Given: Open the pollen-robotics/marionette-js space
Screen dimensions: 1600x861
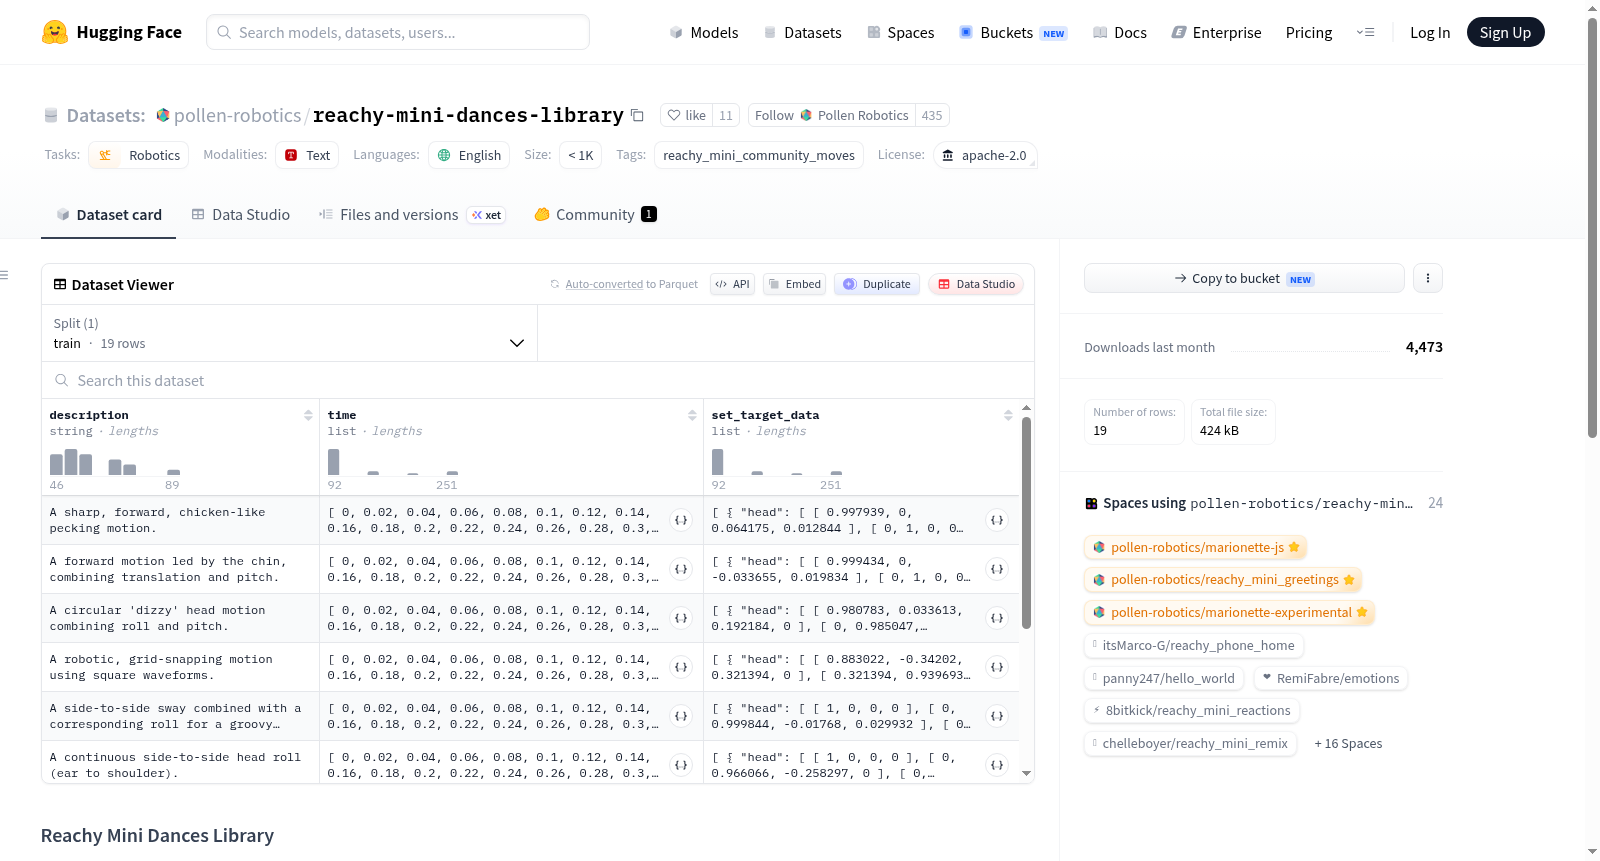Looking at the screenshot, I should pyautogui.click(x=1196, y=547).
